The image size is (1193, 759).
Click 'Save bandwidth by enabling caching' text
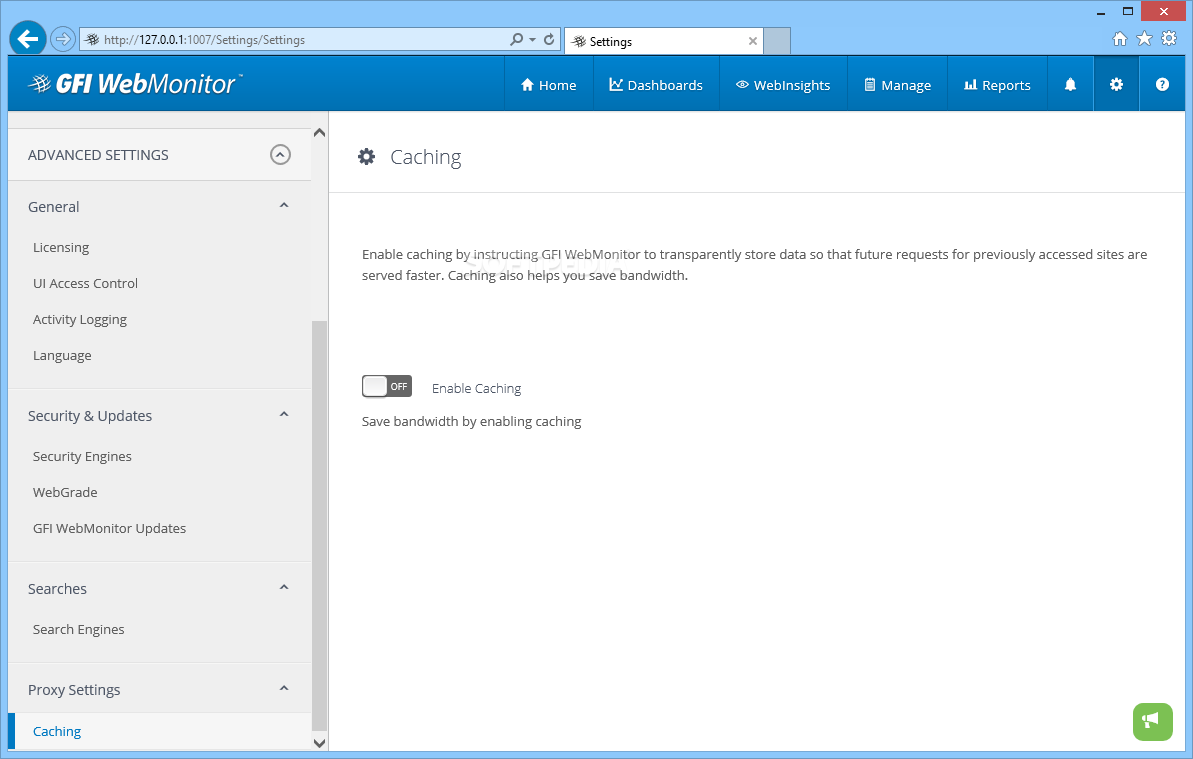click(x=471, y=421)
